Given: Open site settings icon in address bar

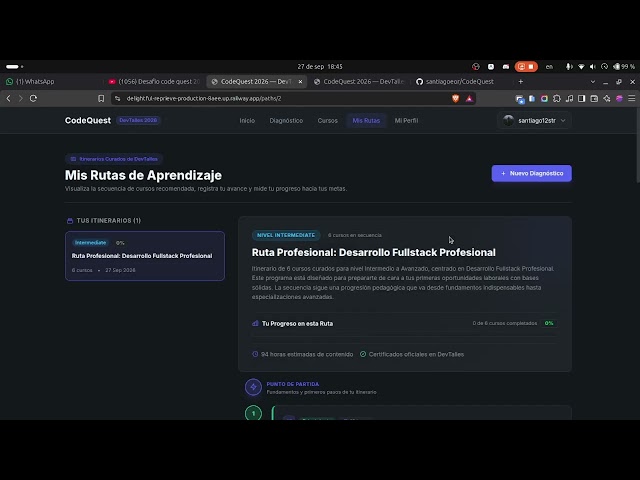Looking at the screenshot, I should pyautogui.click(x=118, y=98).
